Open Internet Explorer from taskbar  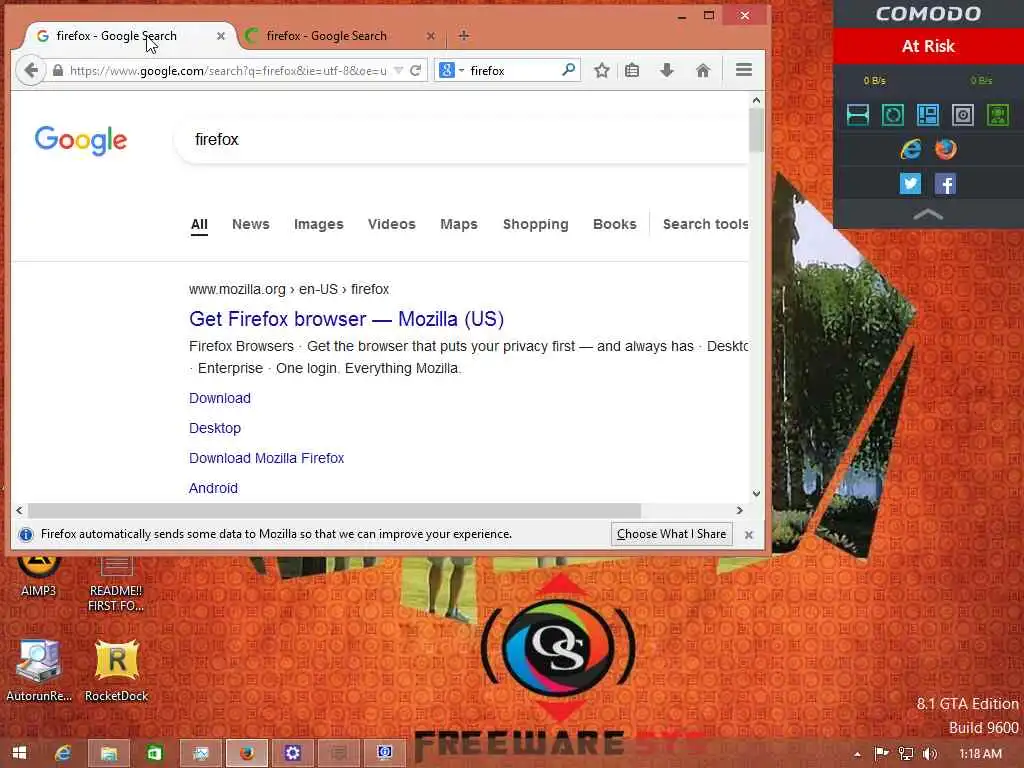63,753
